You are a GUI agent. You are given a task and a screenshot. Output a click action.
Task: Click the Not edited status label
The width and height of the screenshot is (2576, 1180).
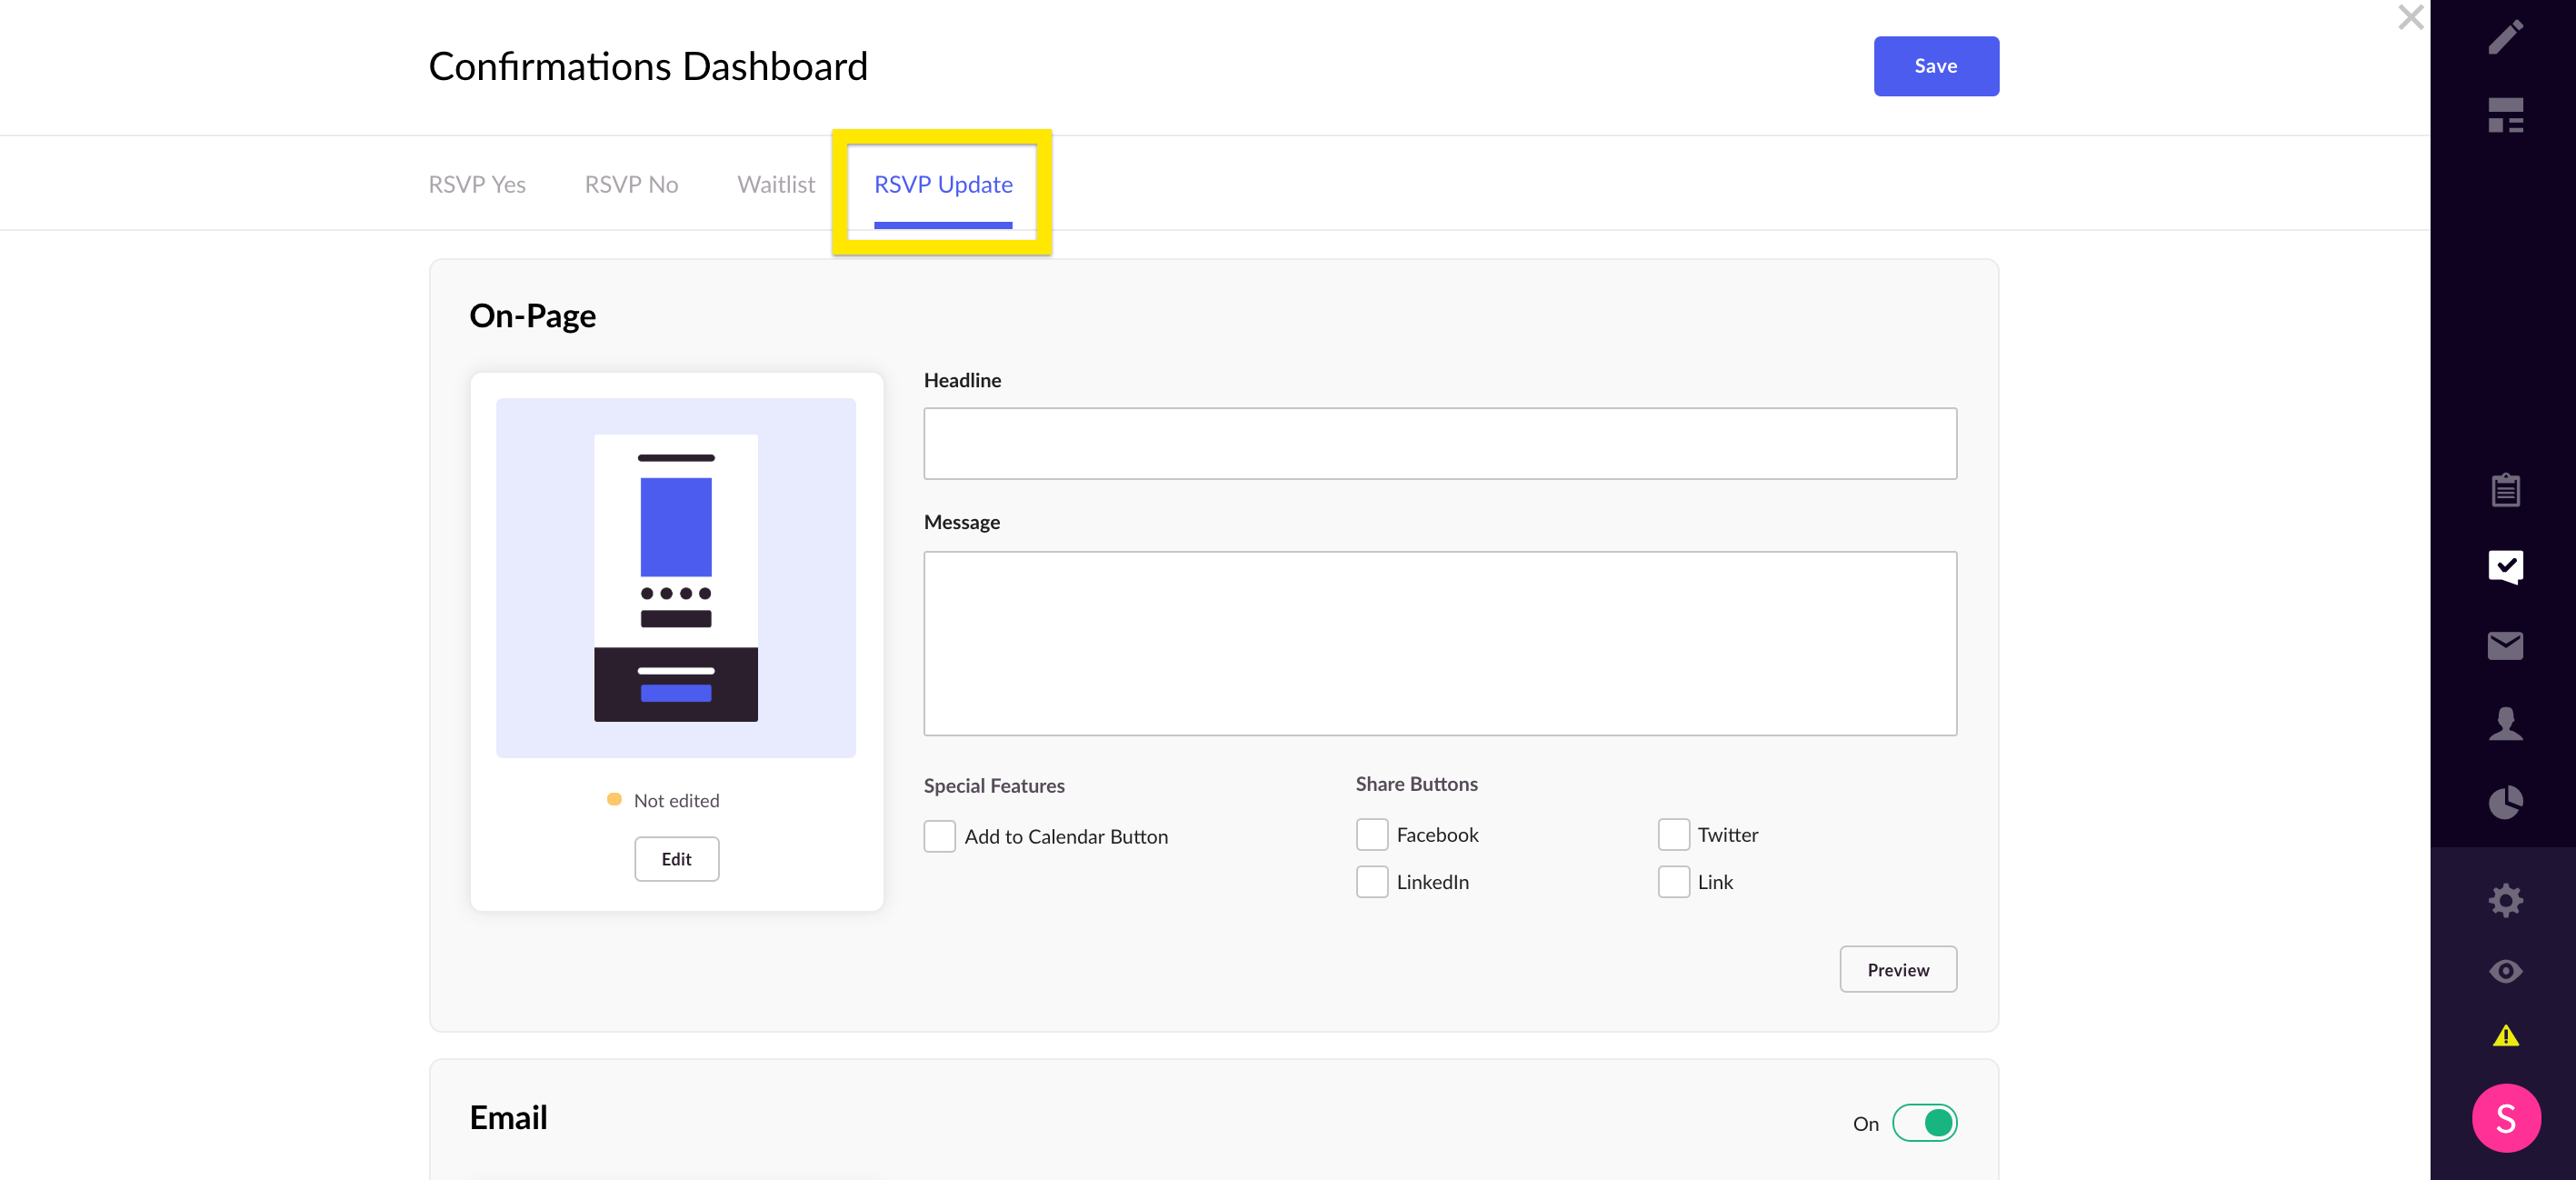tap(676, 800)
